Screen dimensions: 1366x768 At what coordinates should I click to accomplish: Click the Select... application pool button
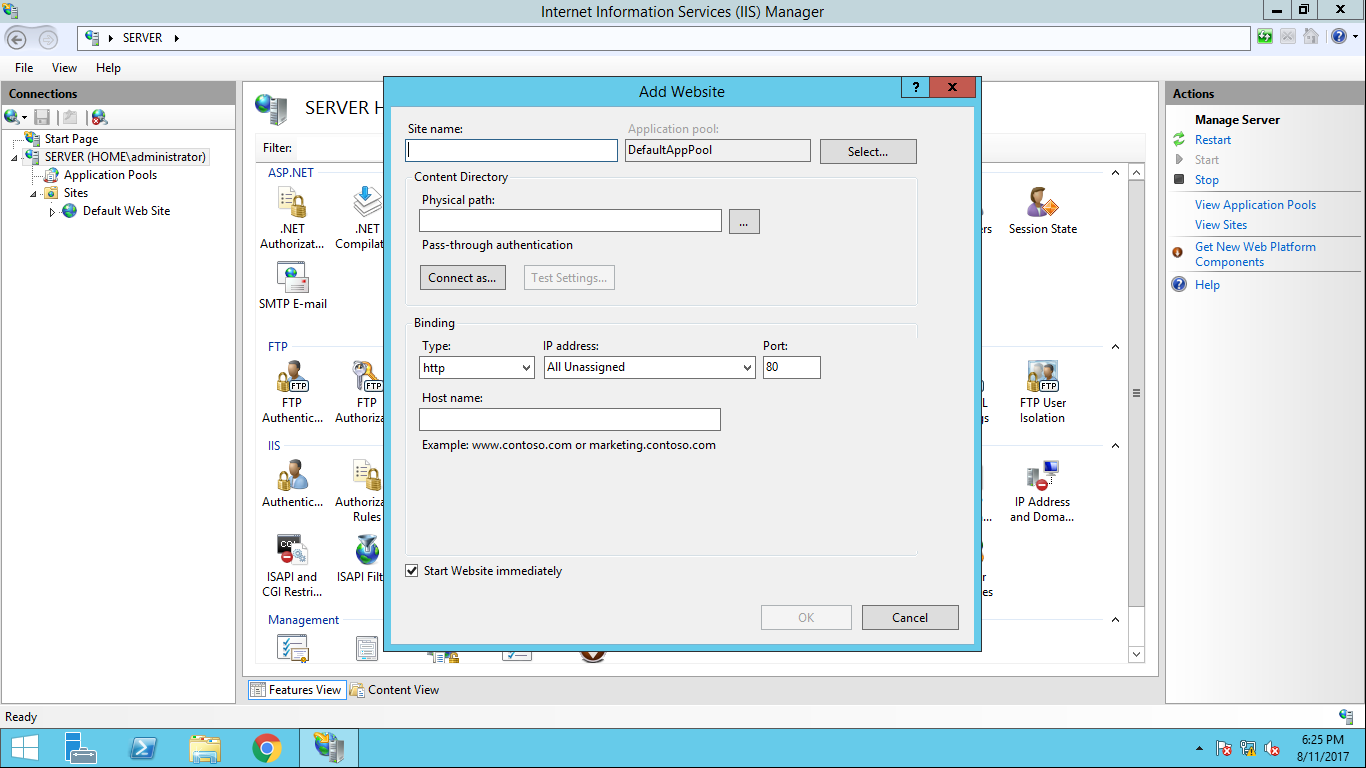point(868,152)
